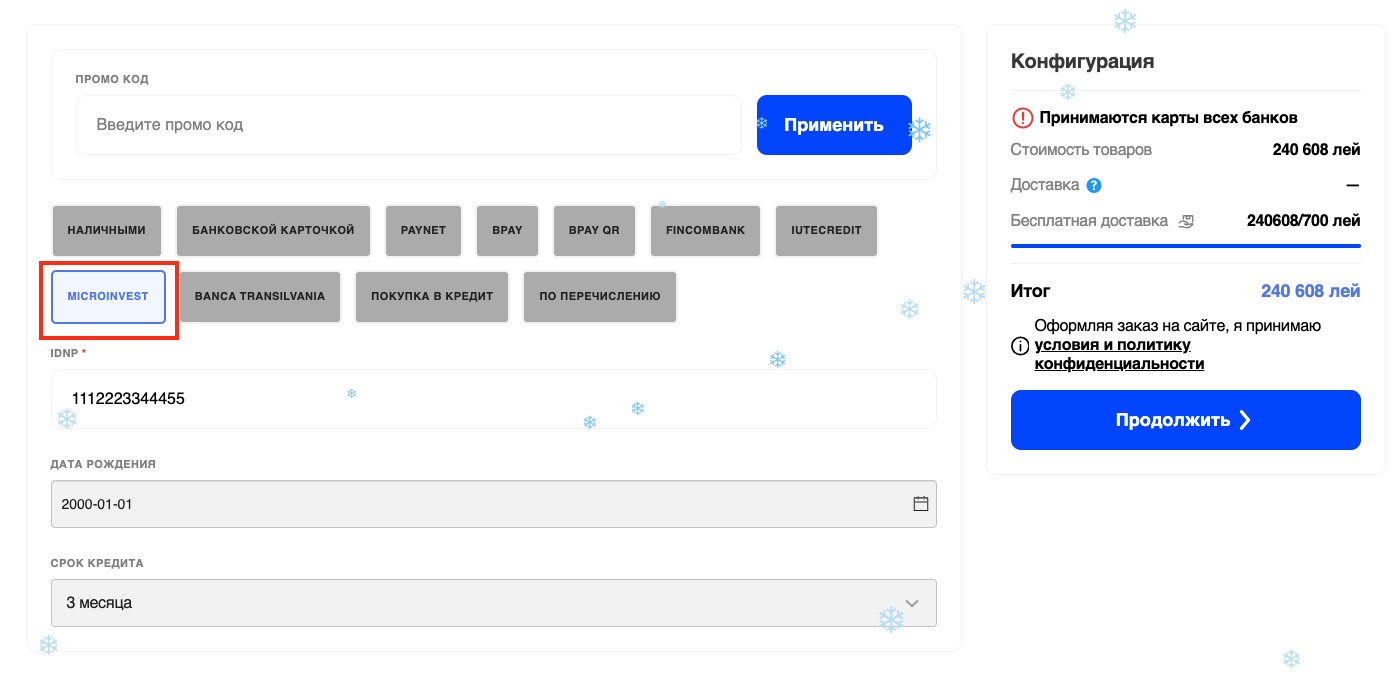Screen dimensions: 1400x675
Task: Open the условия и политику конфиденциальности link
Action: click(1118, 355)
